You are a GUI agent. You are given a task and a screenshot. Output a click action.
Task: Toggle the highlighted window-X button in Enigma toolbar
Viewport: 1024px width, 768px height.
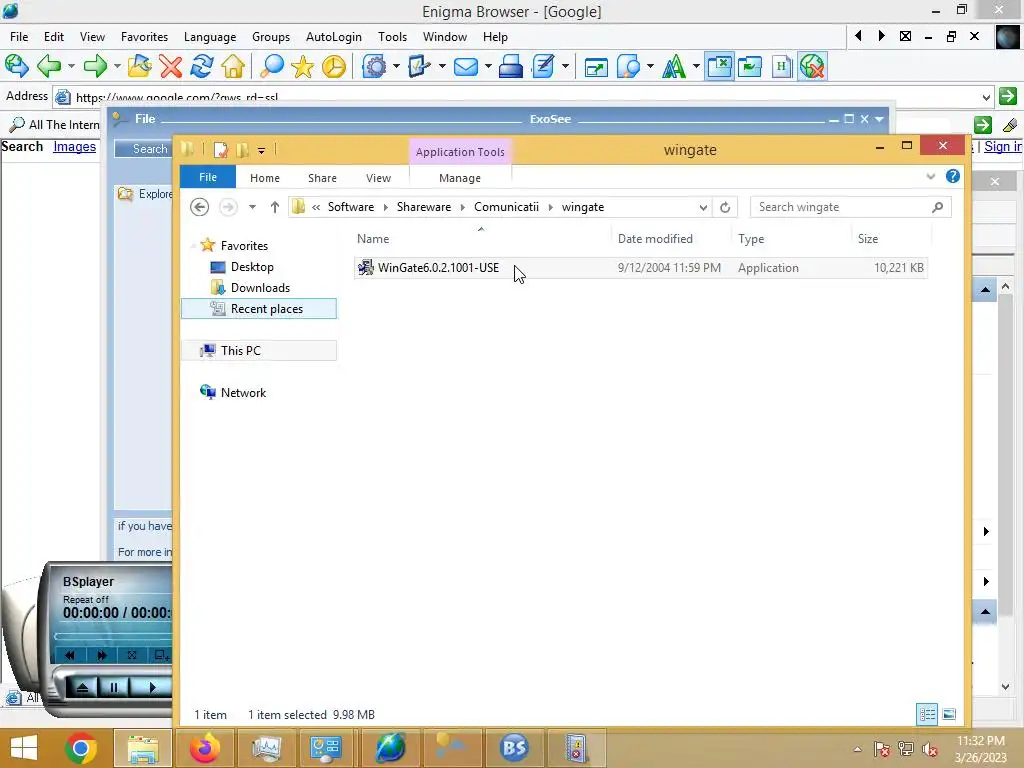coord(719,66)
